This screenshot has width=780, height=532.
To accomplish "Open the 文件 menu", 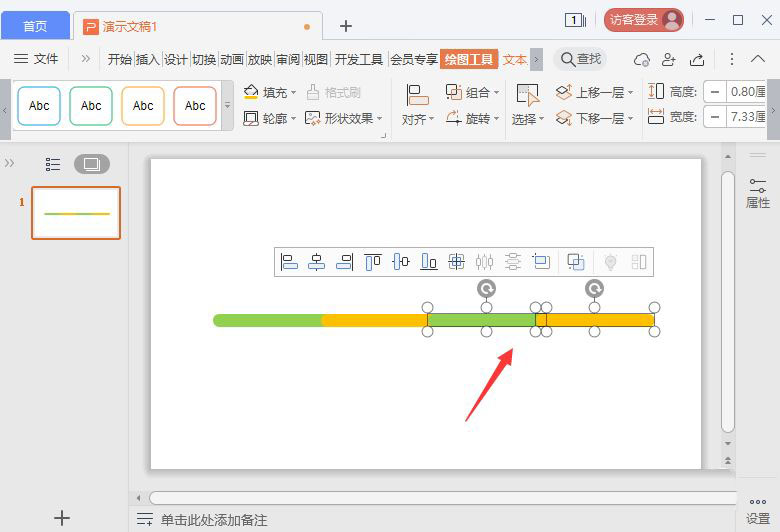I will tap(36, 59).
